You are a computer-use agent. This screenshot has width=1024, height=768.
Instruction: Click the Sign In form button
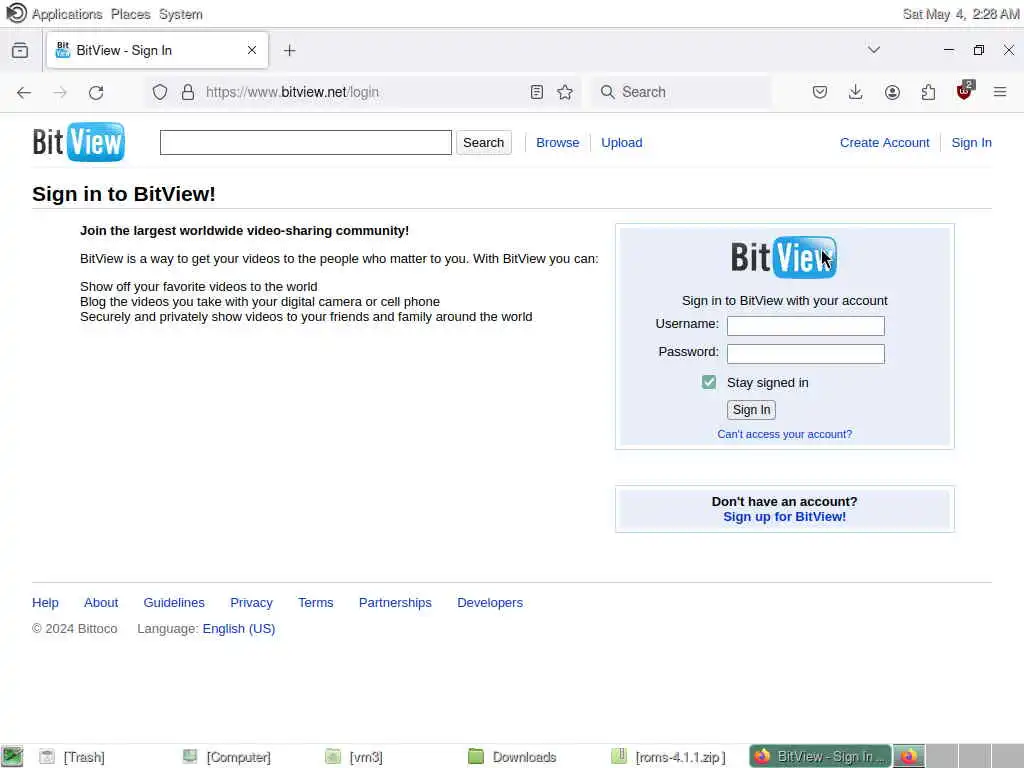point(751,409)
